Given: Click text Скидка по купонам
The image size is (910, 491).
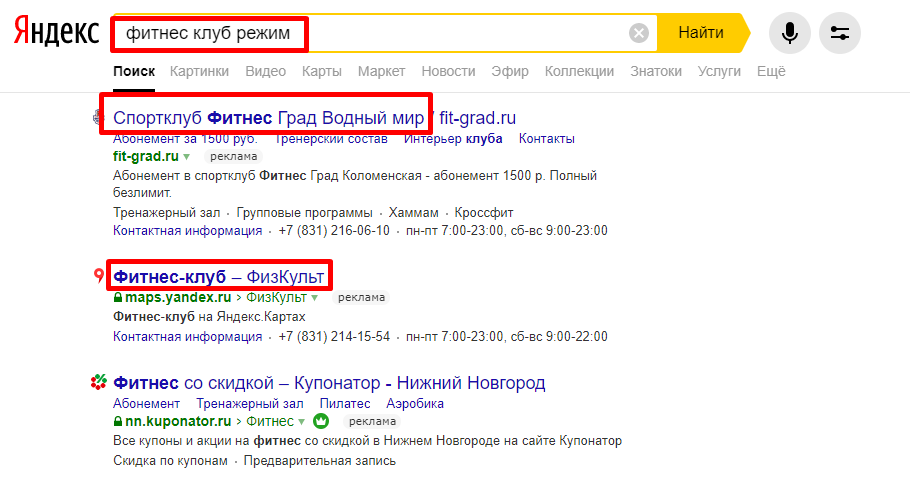Looking at the screenshot, I should (171, 461).
